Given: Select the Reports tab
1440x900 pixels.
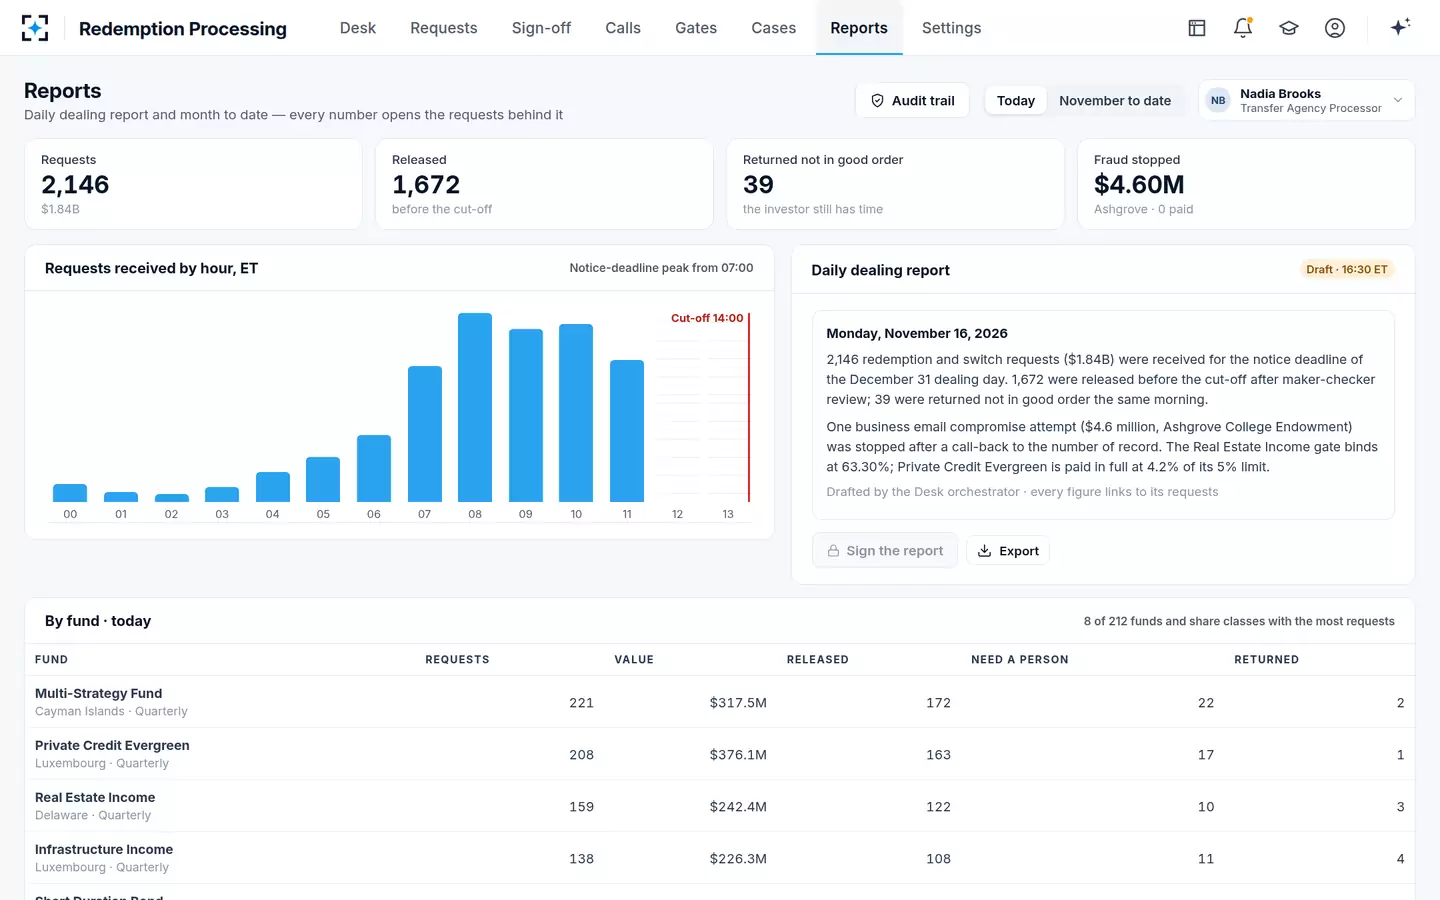Looking at the screenshot, I should coord(858,28).
